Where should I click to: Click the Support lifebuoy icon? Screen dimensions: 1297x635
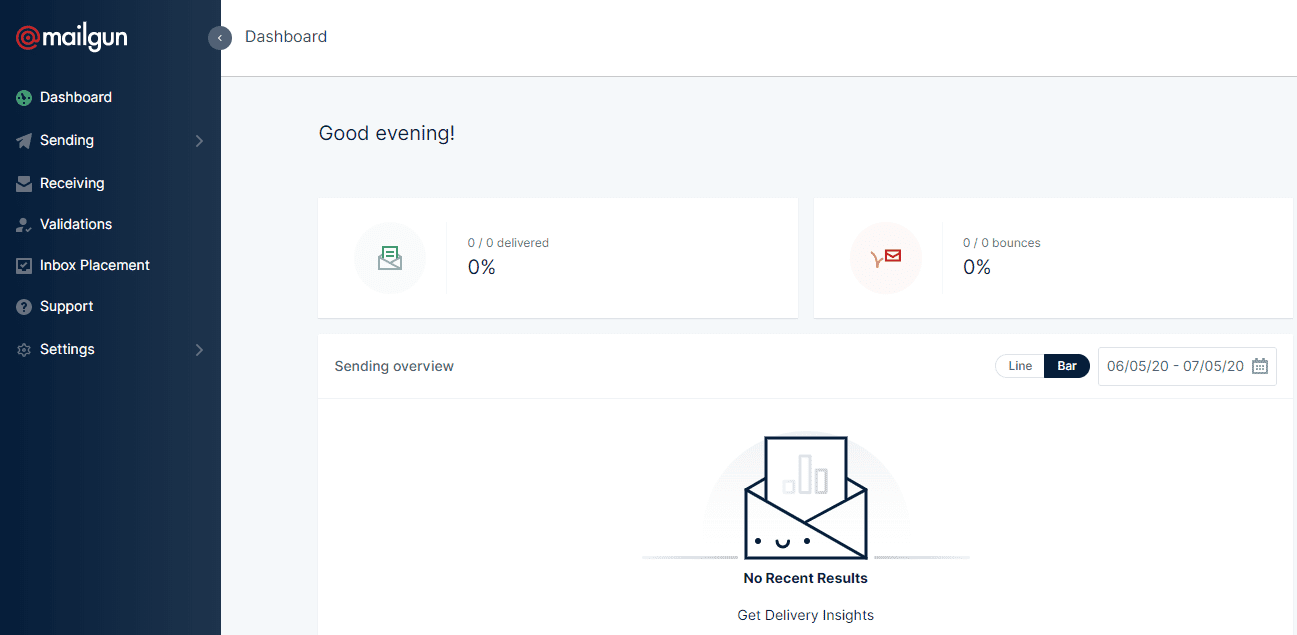pyautogui.click(x=22, y=306)
